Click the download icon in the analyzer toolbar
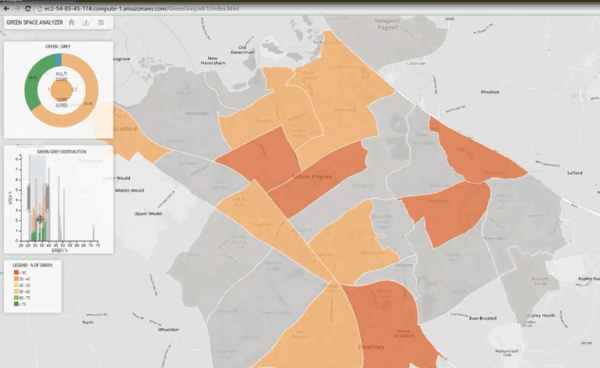 (86, 23)
